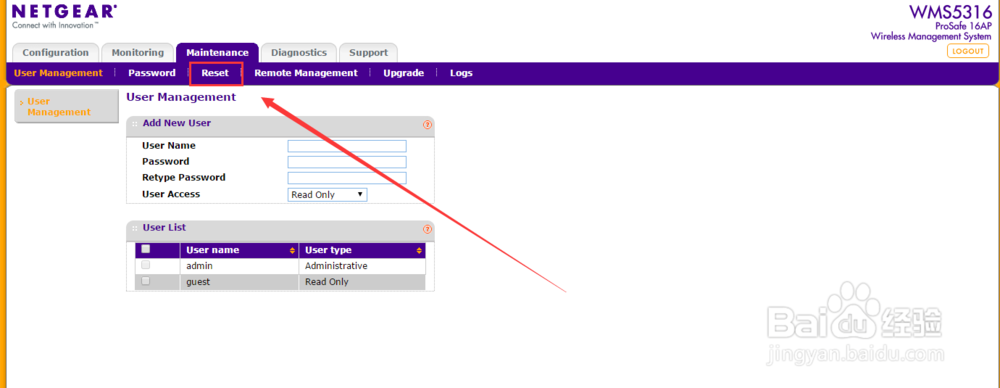The image size is (1000, 388).
Task: Sort by User type column arrows
Action: 419,250
